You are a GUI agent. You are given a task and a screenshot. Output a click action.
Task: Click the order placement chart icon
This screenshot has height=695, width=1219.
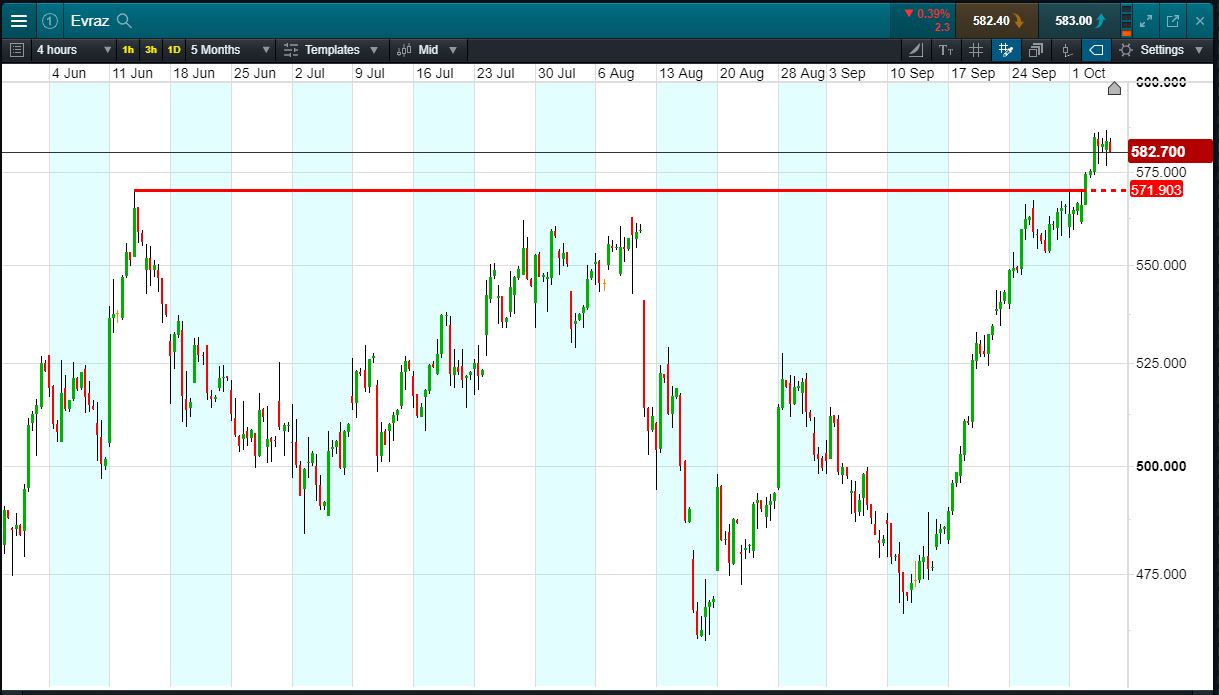coord(1066,49)
